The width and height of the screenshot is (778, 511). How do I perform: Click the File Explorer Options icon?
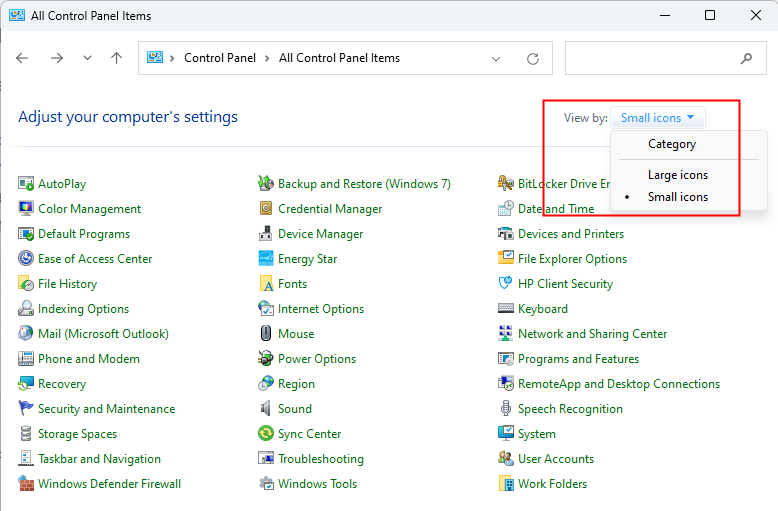click(506, 258)
